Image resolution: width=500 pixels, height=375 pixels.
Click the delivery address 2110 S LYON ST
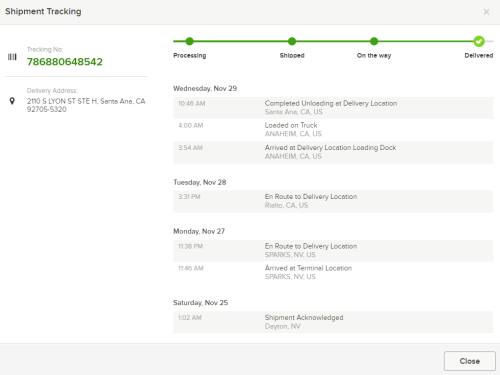click(x=86, y=105)
